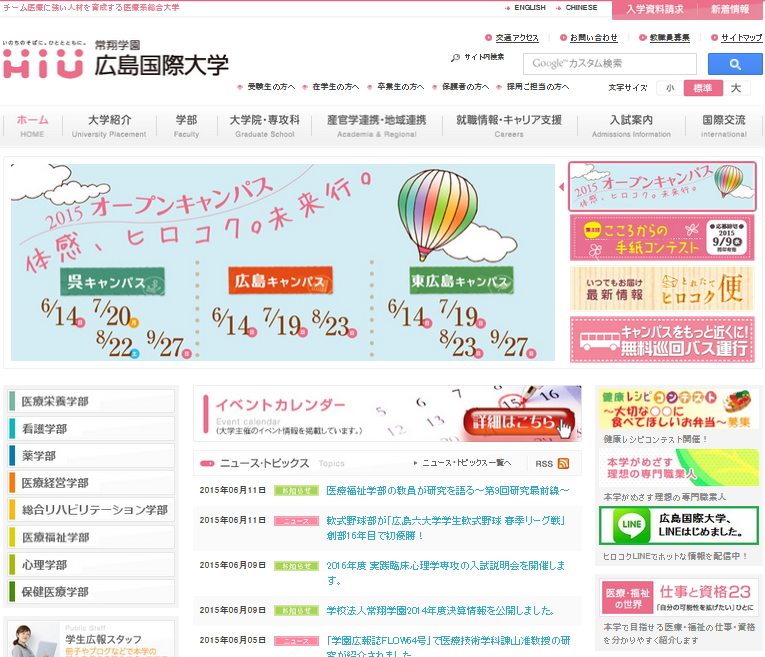The width and height of the screenshot is (765, 657).
Task: Set text size to 標準 (standard)
Action: (x=702, y=88)
